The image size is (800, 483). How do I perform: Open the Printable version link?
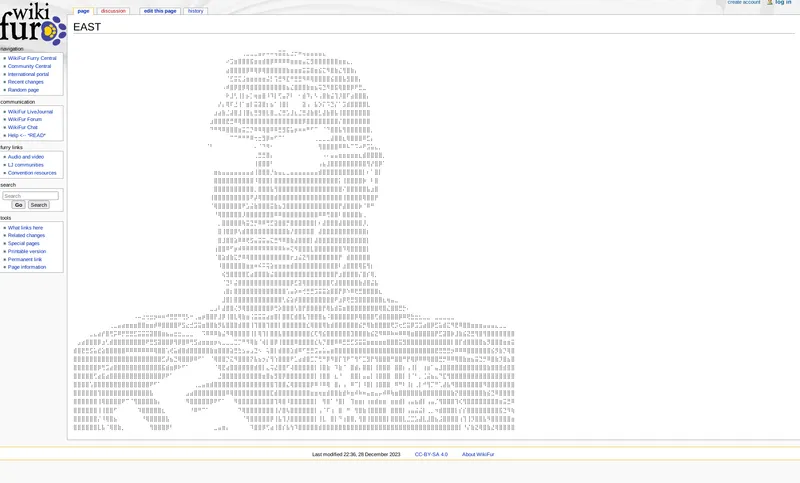[x=27, y=251]
